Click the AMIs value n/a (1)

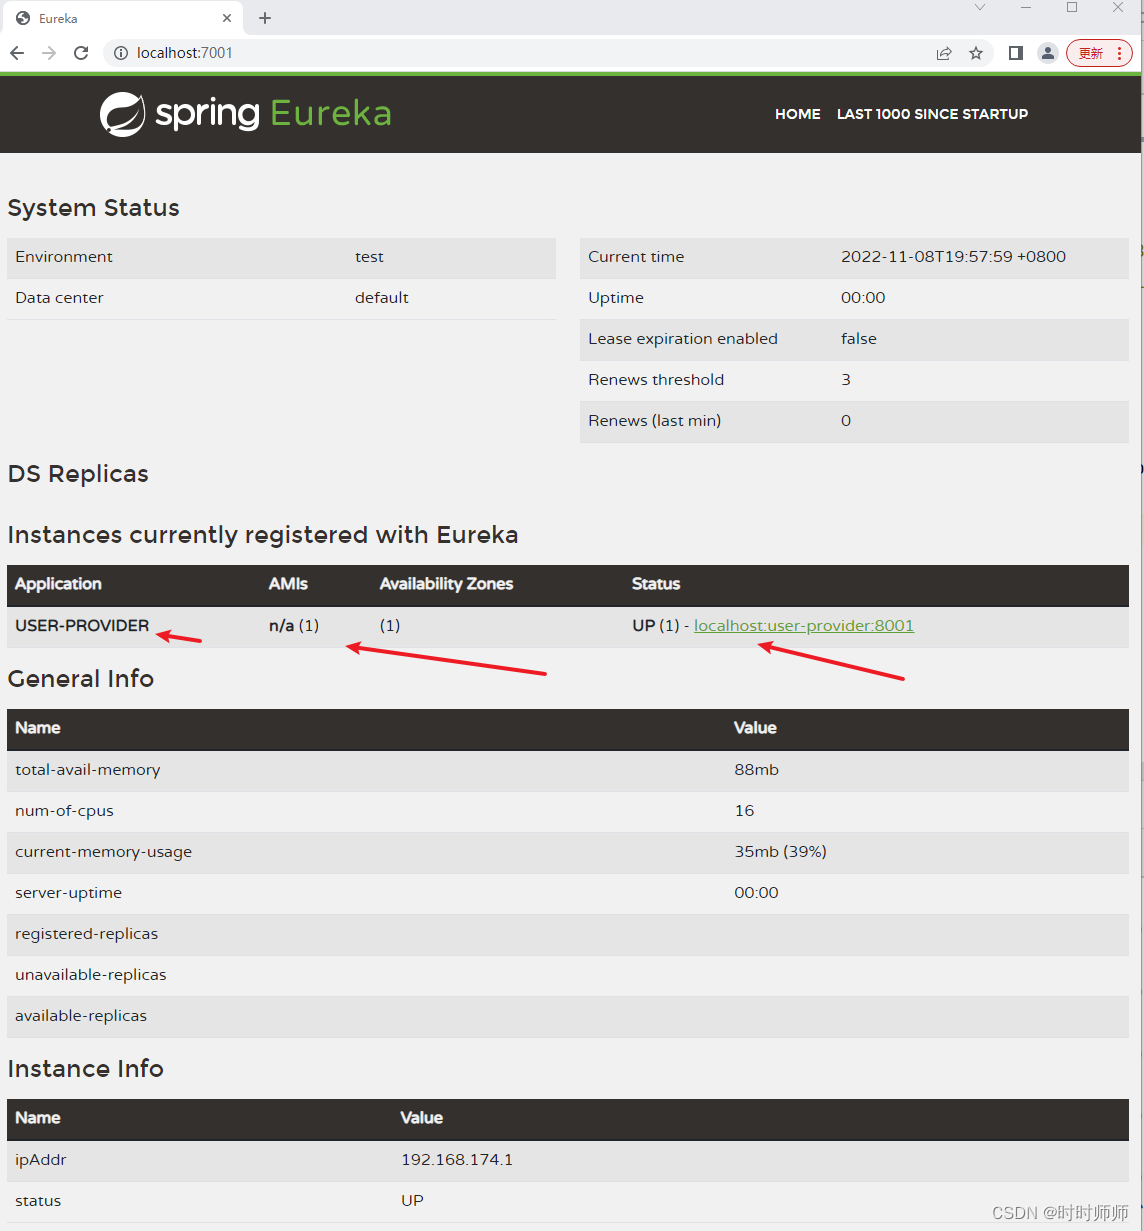(294, 626)
